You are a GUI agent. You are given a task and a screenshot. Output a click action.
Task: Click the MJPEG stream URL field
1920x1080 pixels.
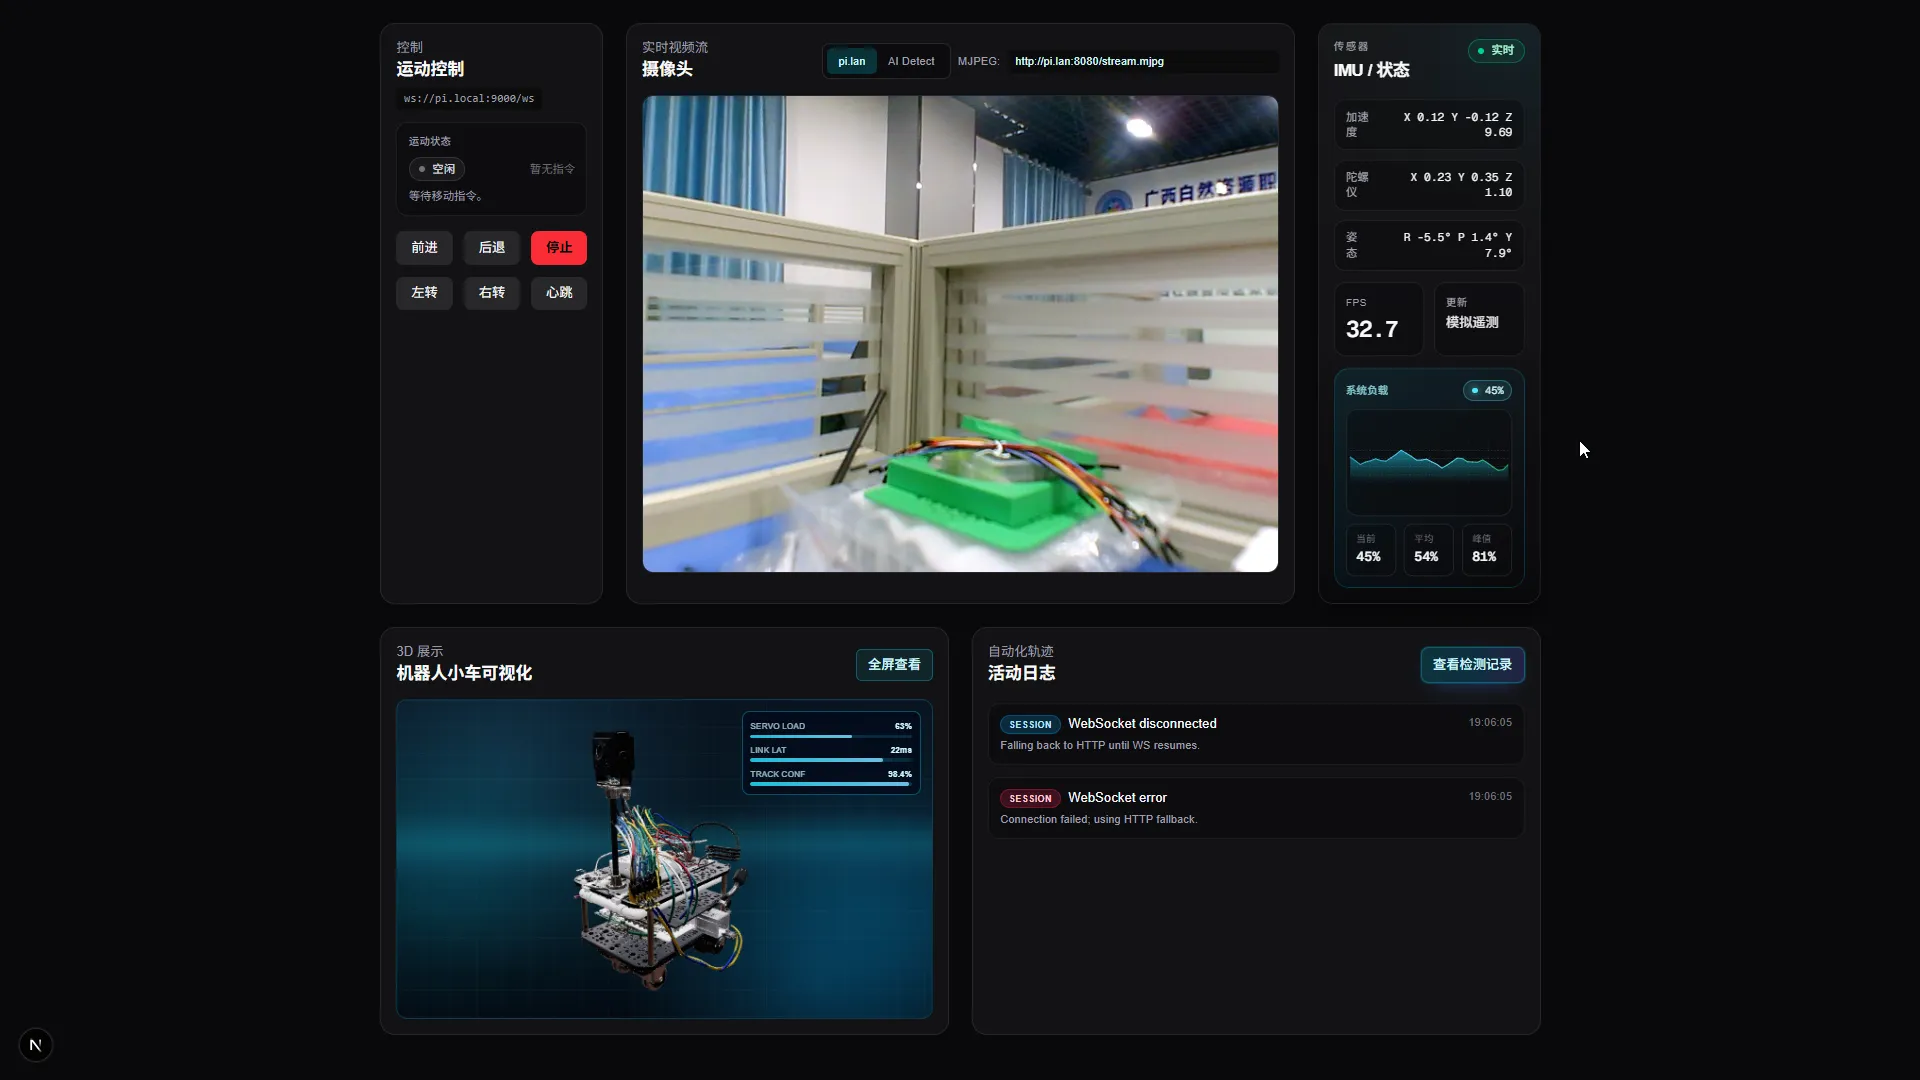tap(1143, 61)
